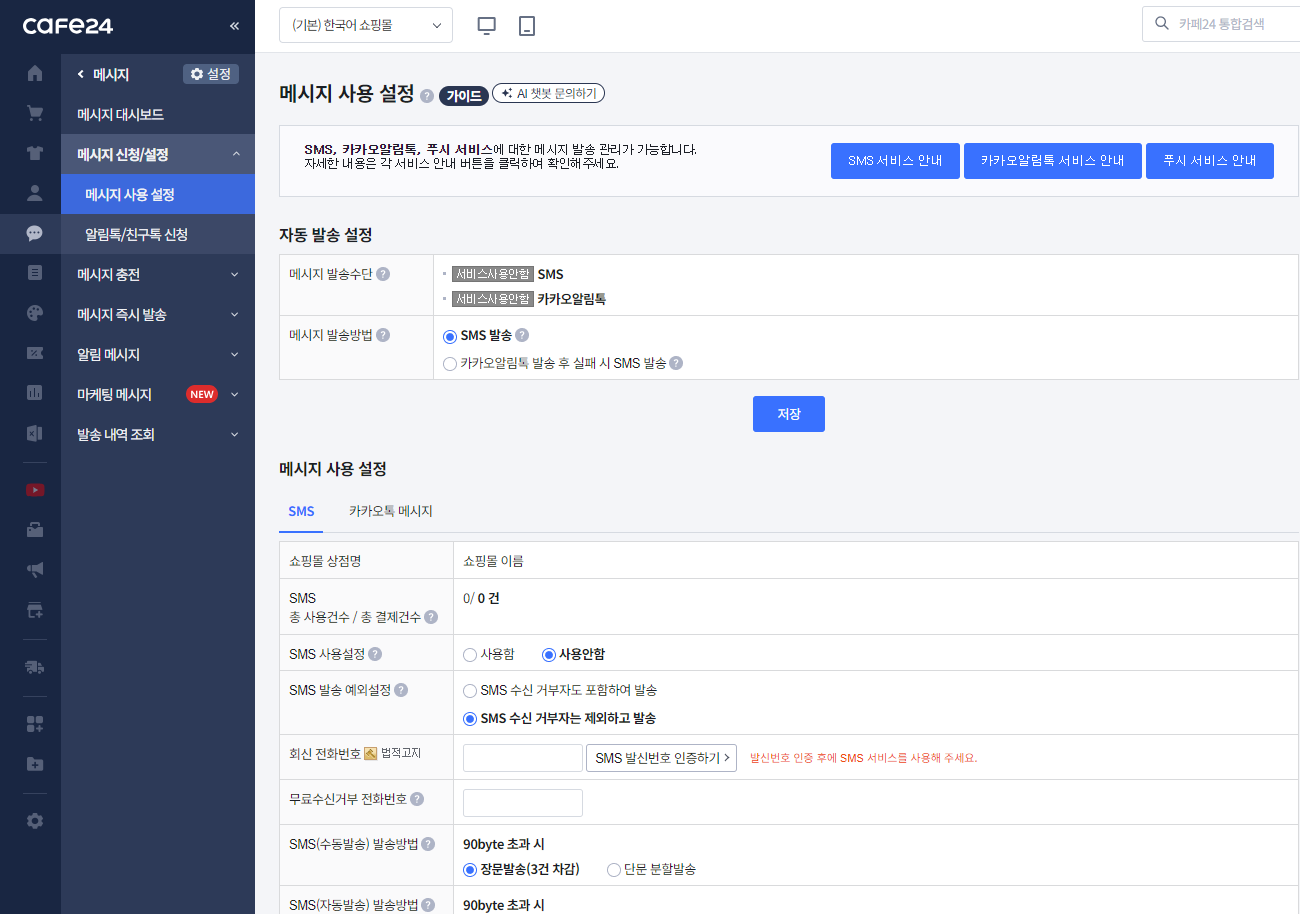Set SMS 사용설정 to 사용함
The height and width of the screenshot is (914, 1300).
coord(470,655)
